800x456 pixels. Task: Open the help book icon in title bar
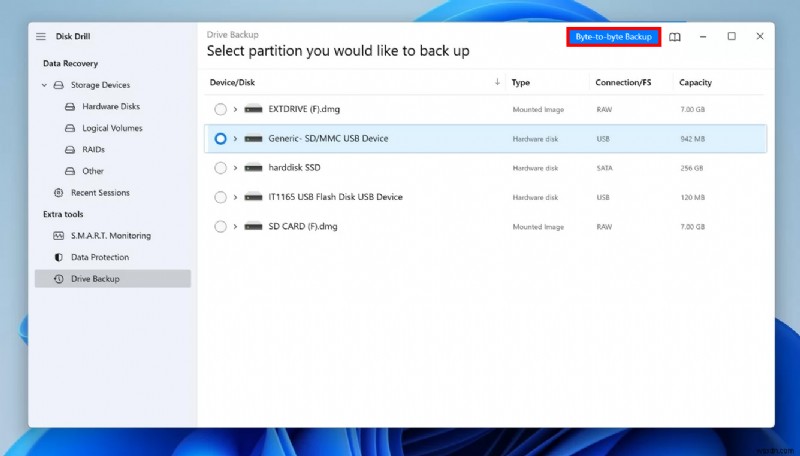coord(674,37)
